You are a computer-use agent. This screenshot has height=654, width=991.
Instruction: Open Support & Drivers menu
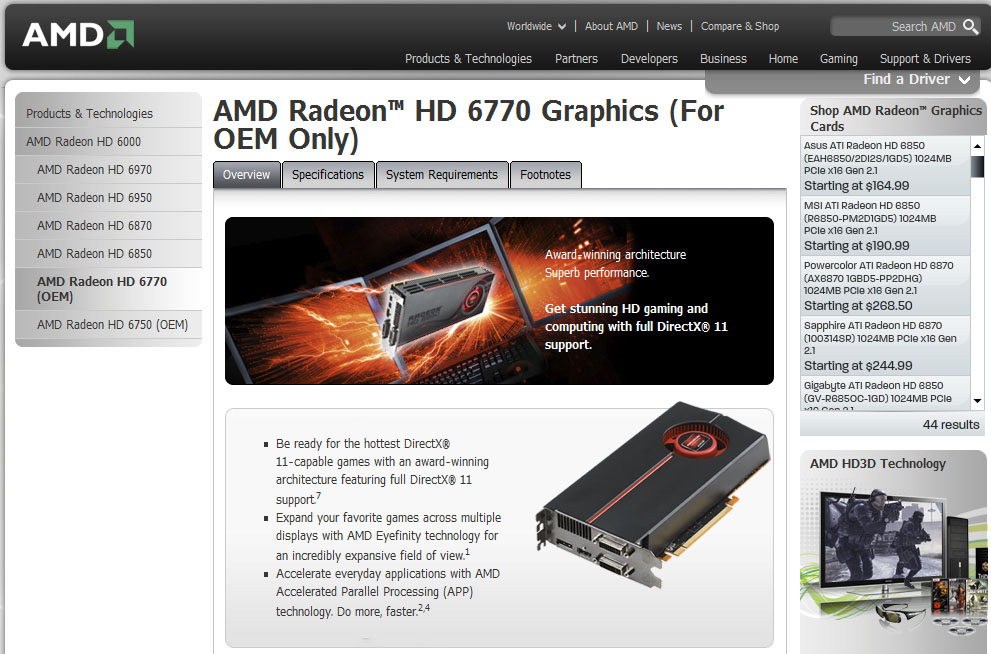[925, 59]
